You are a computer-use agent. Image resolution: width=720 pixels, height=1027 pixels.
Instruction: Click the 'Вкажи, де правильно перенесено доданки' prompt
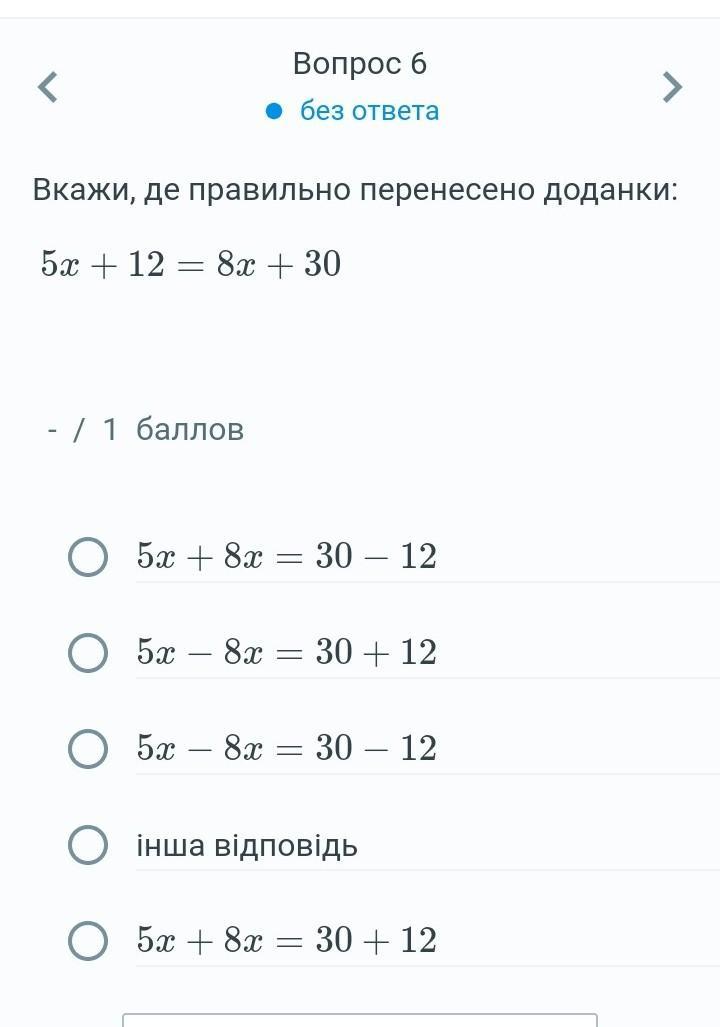(x=355, y=188)
